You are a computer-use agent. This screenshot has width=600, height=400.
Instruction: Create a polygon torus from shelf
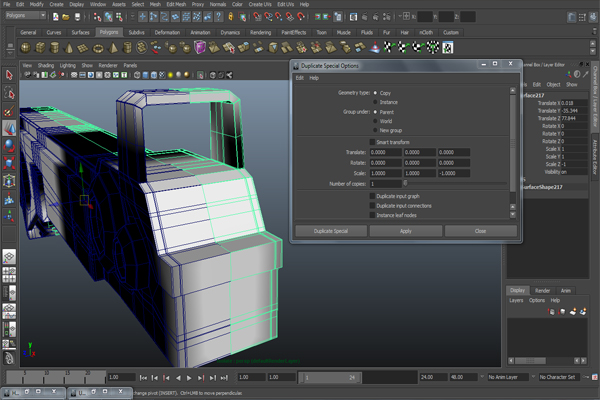pyautogui.click(x=98, y=48)
